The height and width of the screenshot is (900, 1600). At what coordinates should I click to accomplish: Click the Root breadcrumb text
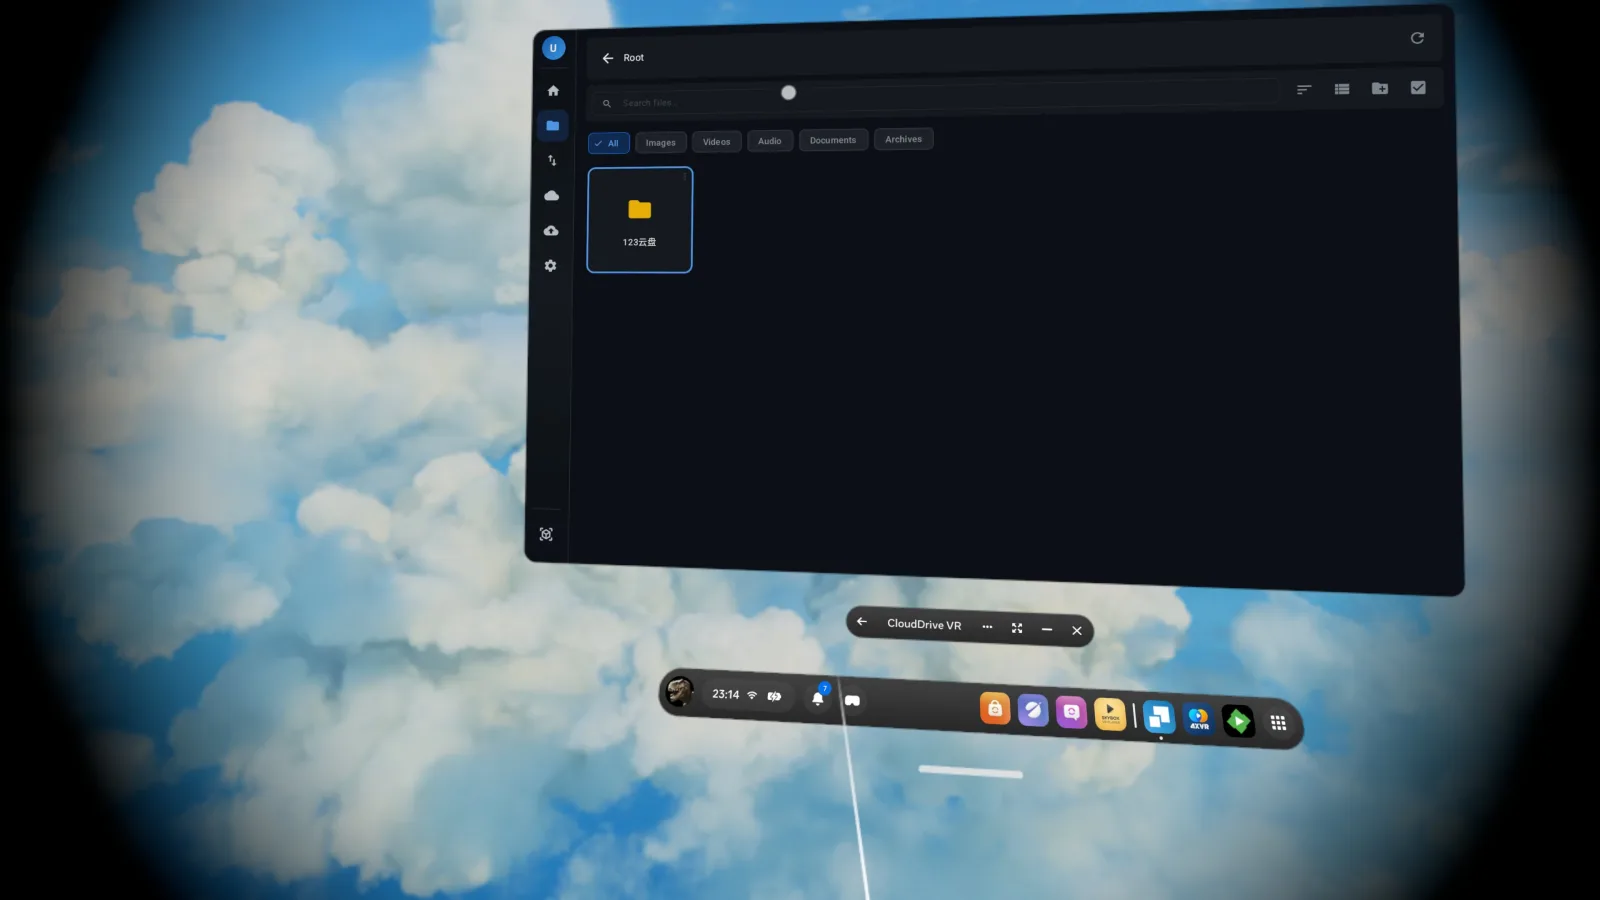click(634, 58)
